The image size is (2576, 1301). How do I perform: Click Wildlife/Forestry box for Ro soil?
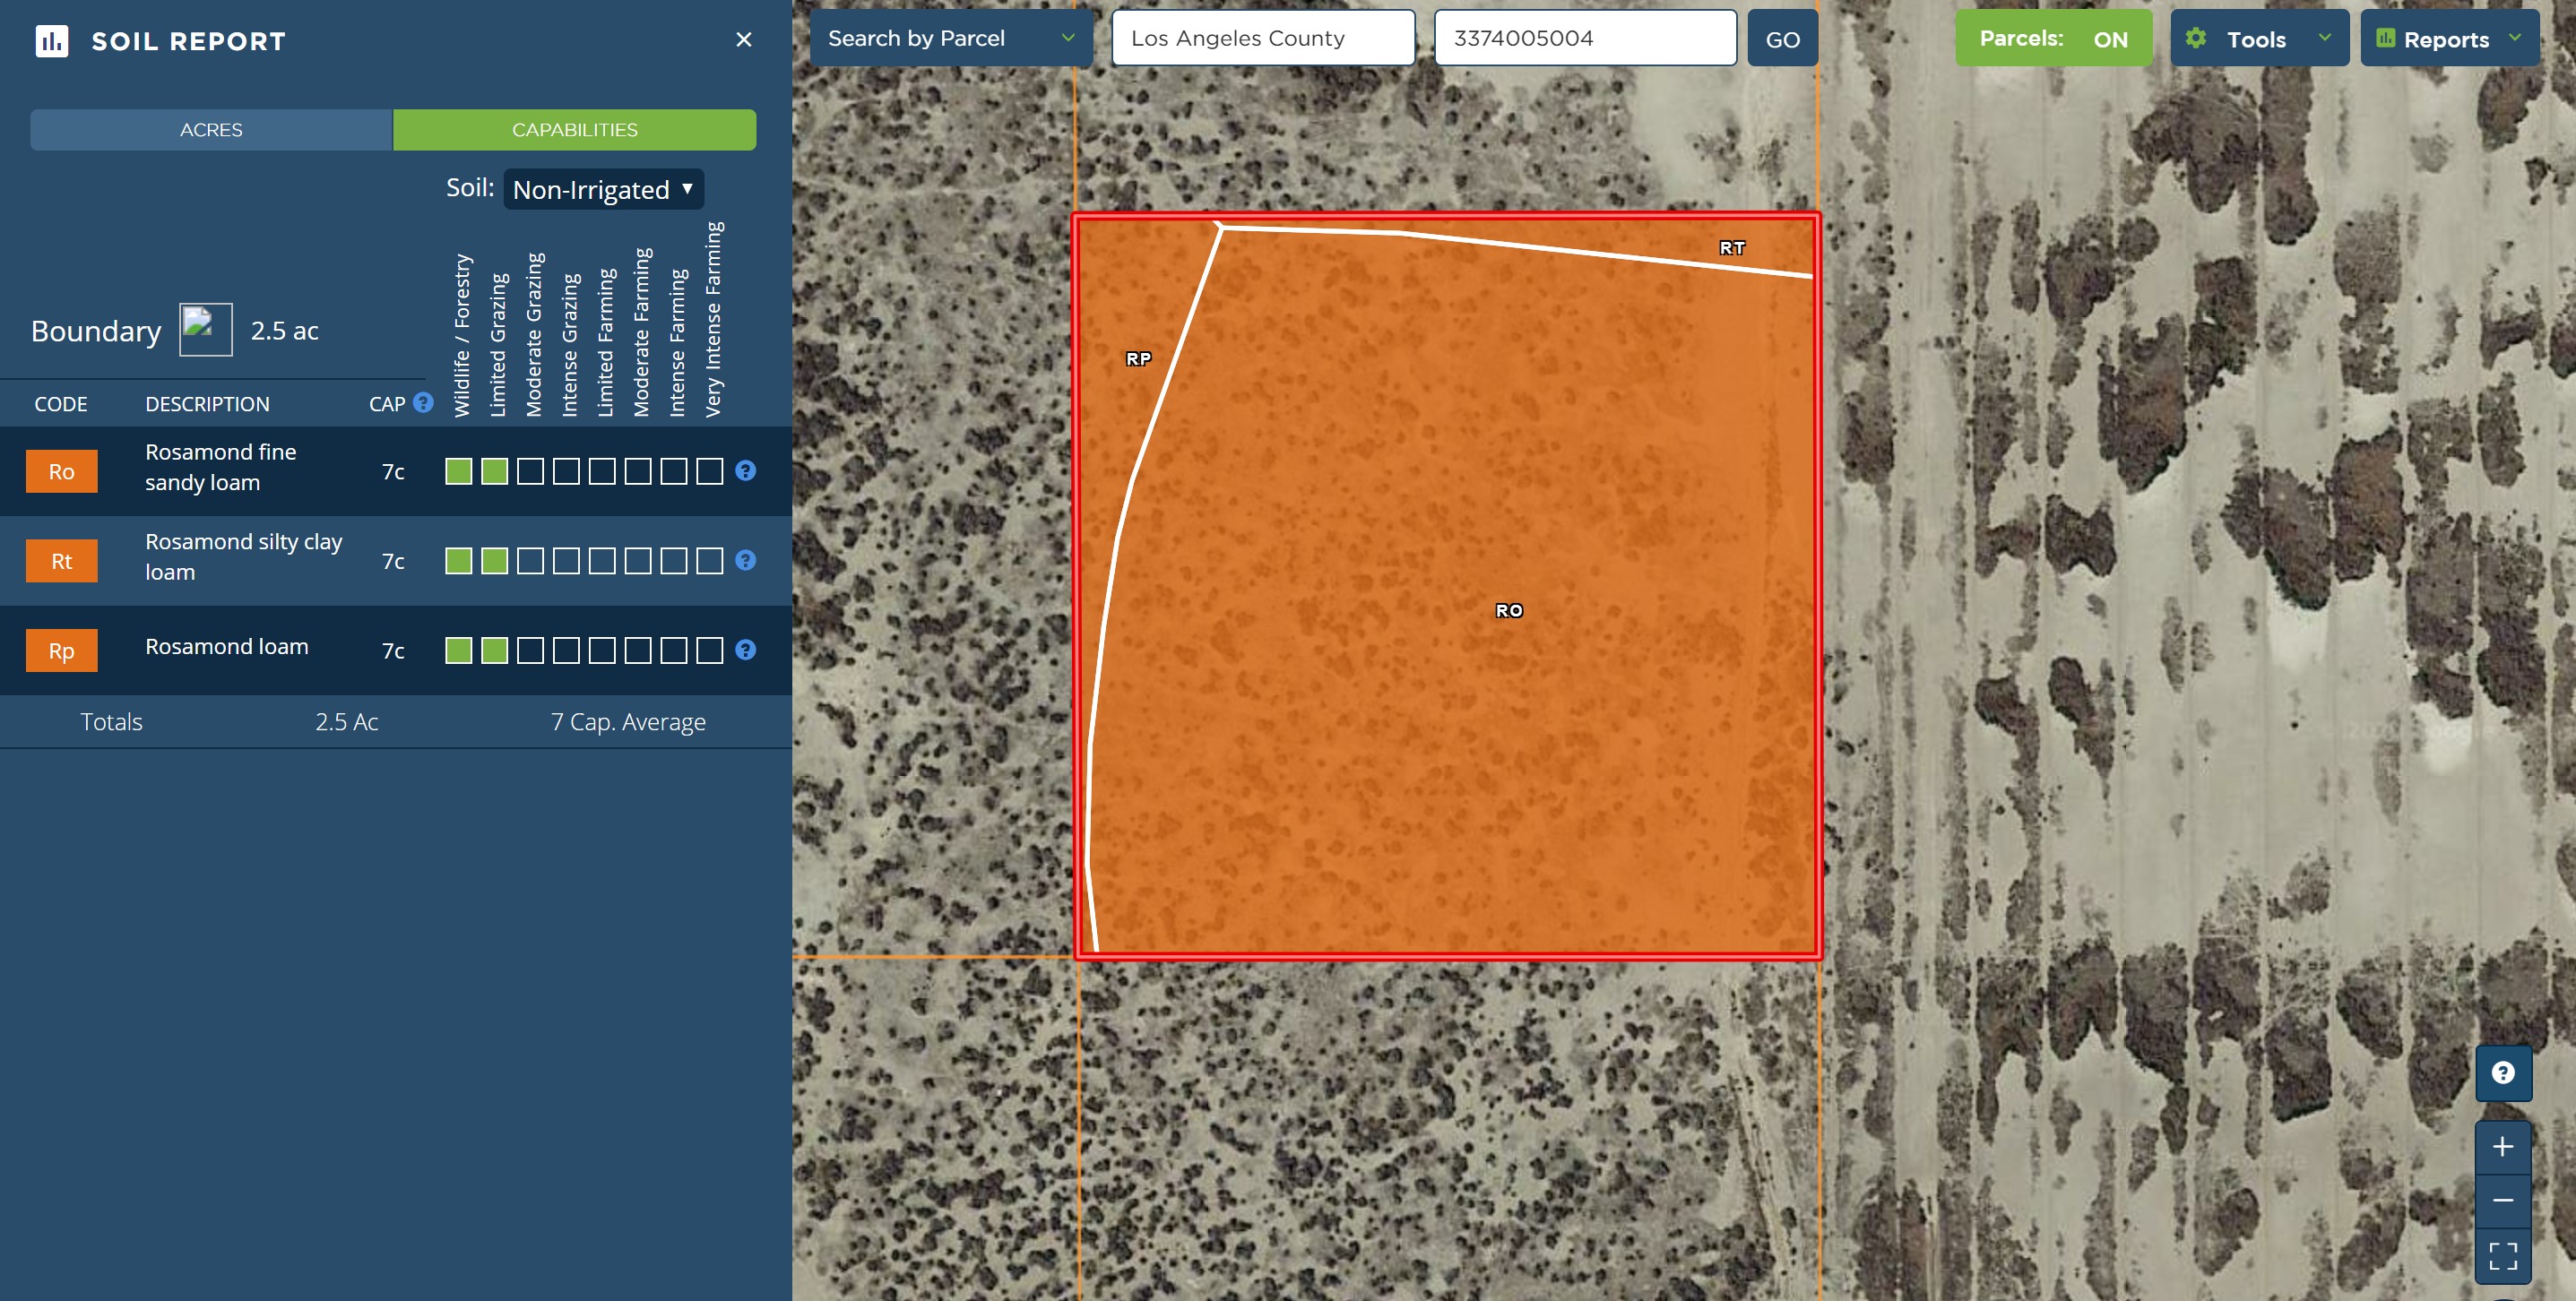(x=458, y=471)
